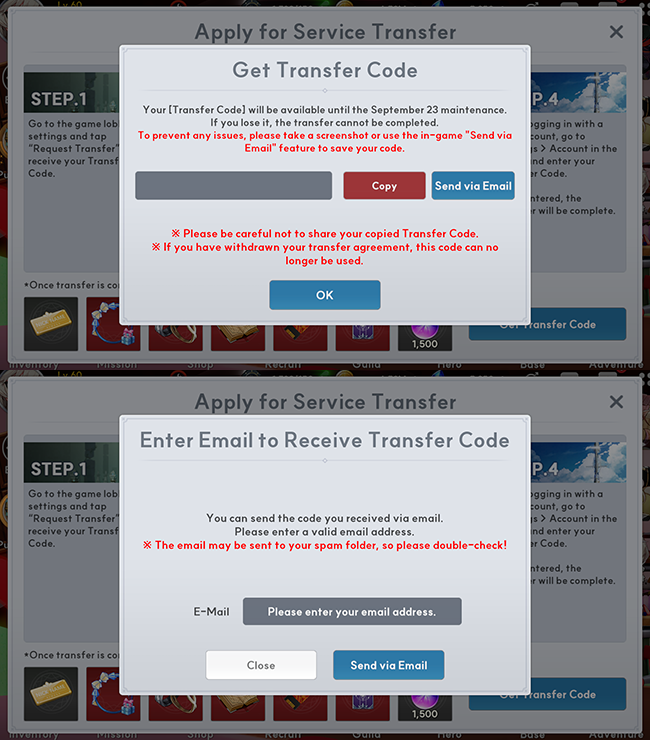Screen dimensions: 650x740
Task: Select the gold nickname ticket icon in upper panel
Action: point(51,324)
